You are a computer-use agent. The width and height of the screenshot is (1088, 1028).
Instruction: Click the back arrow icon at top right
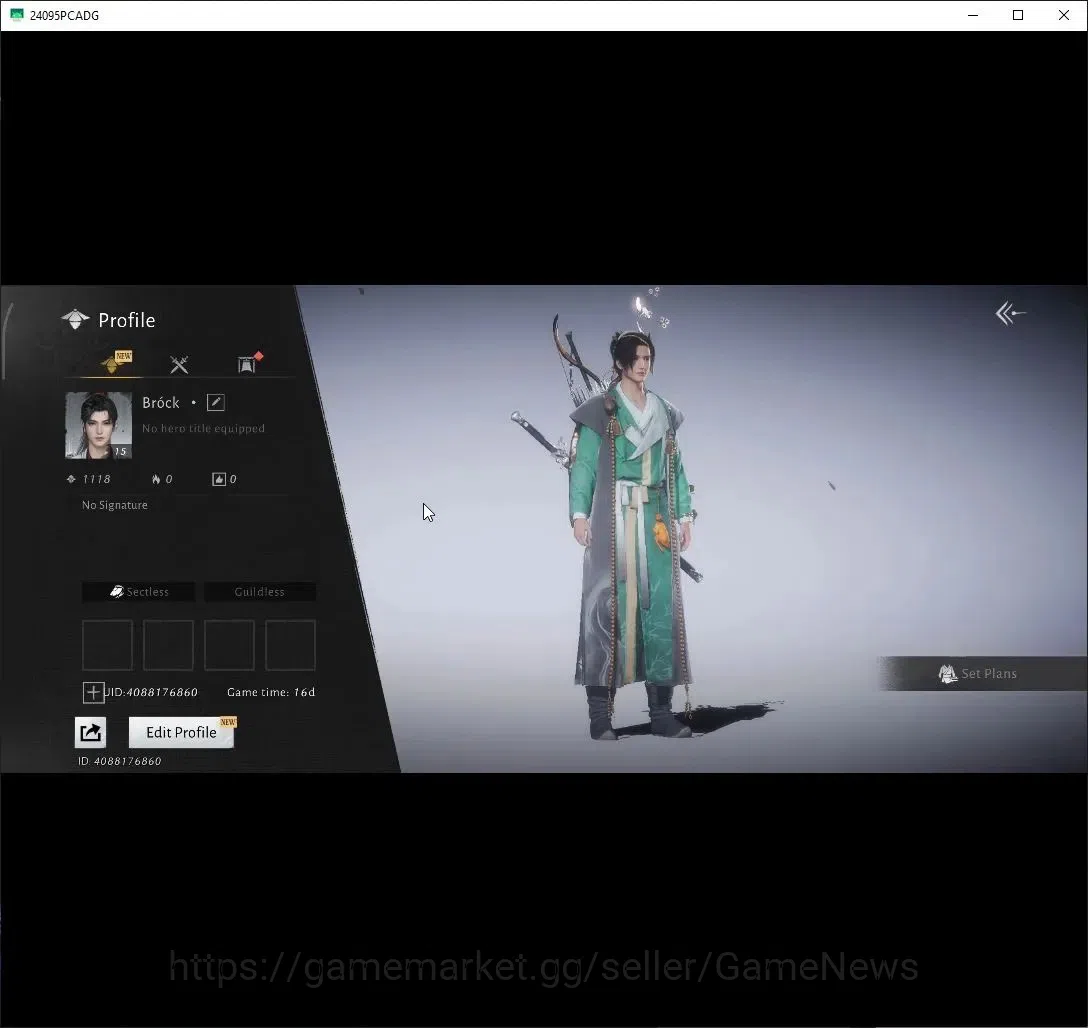pyautogui.click(x=1010, y=314)
